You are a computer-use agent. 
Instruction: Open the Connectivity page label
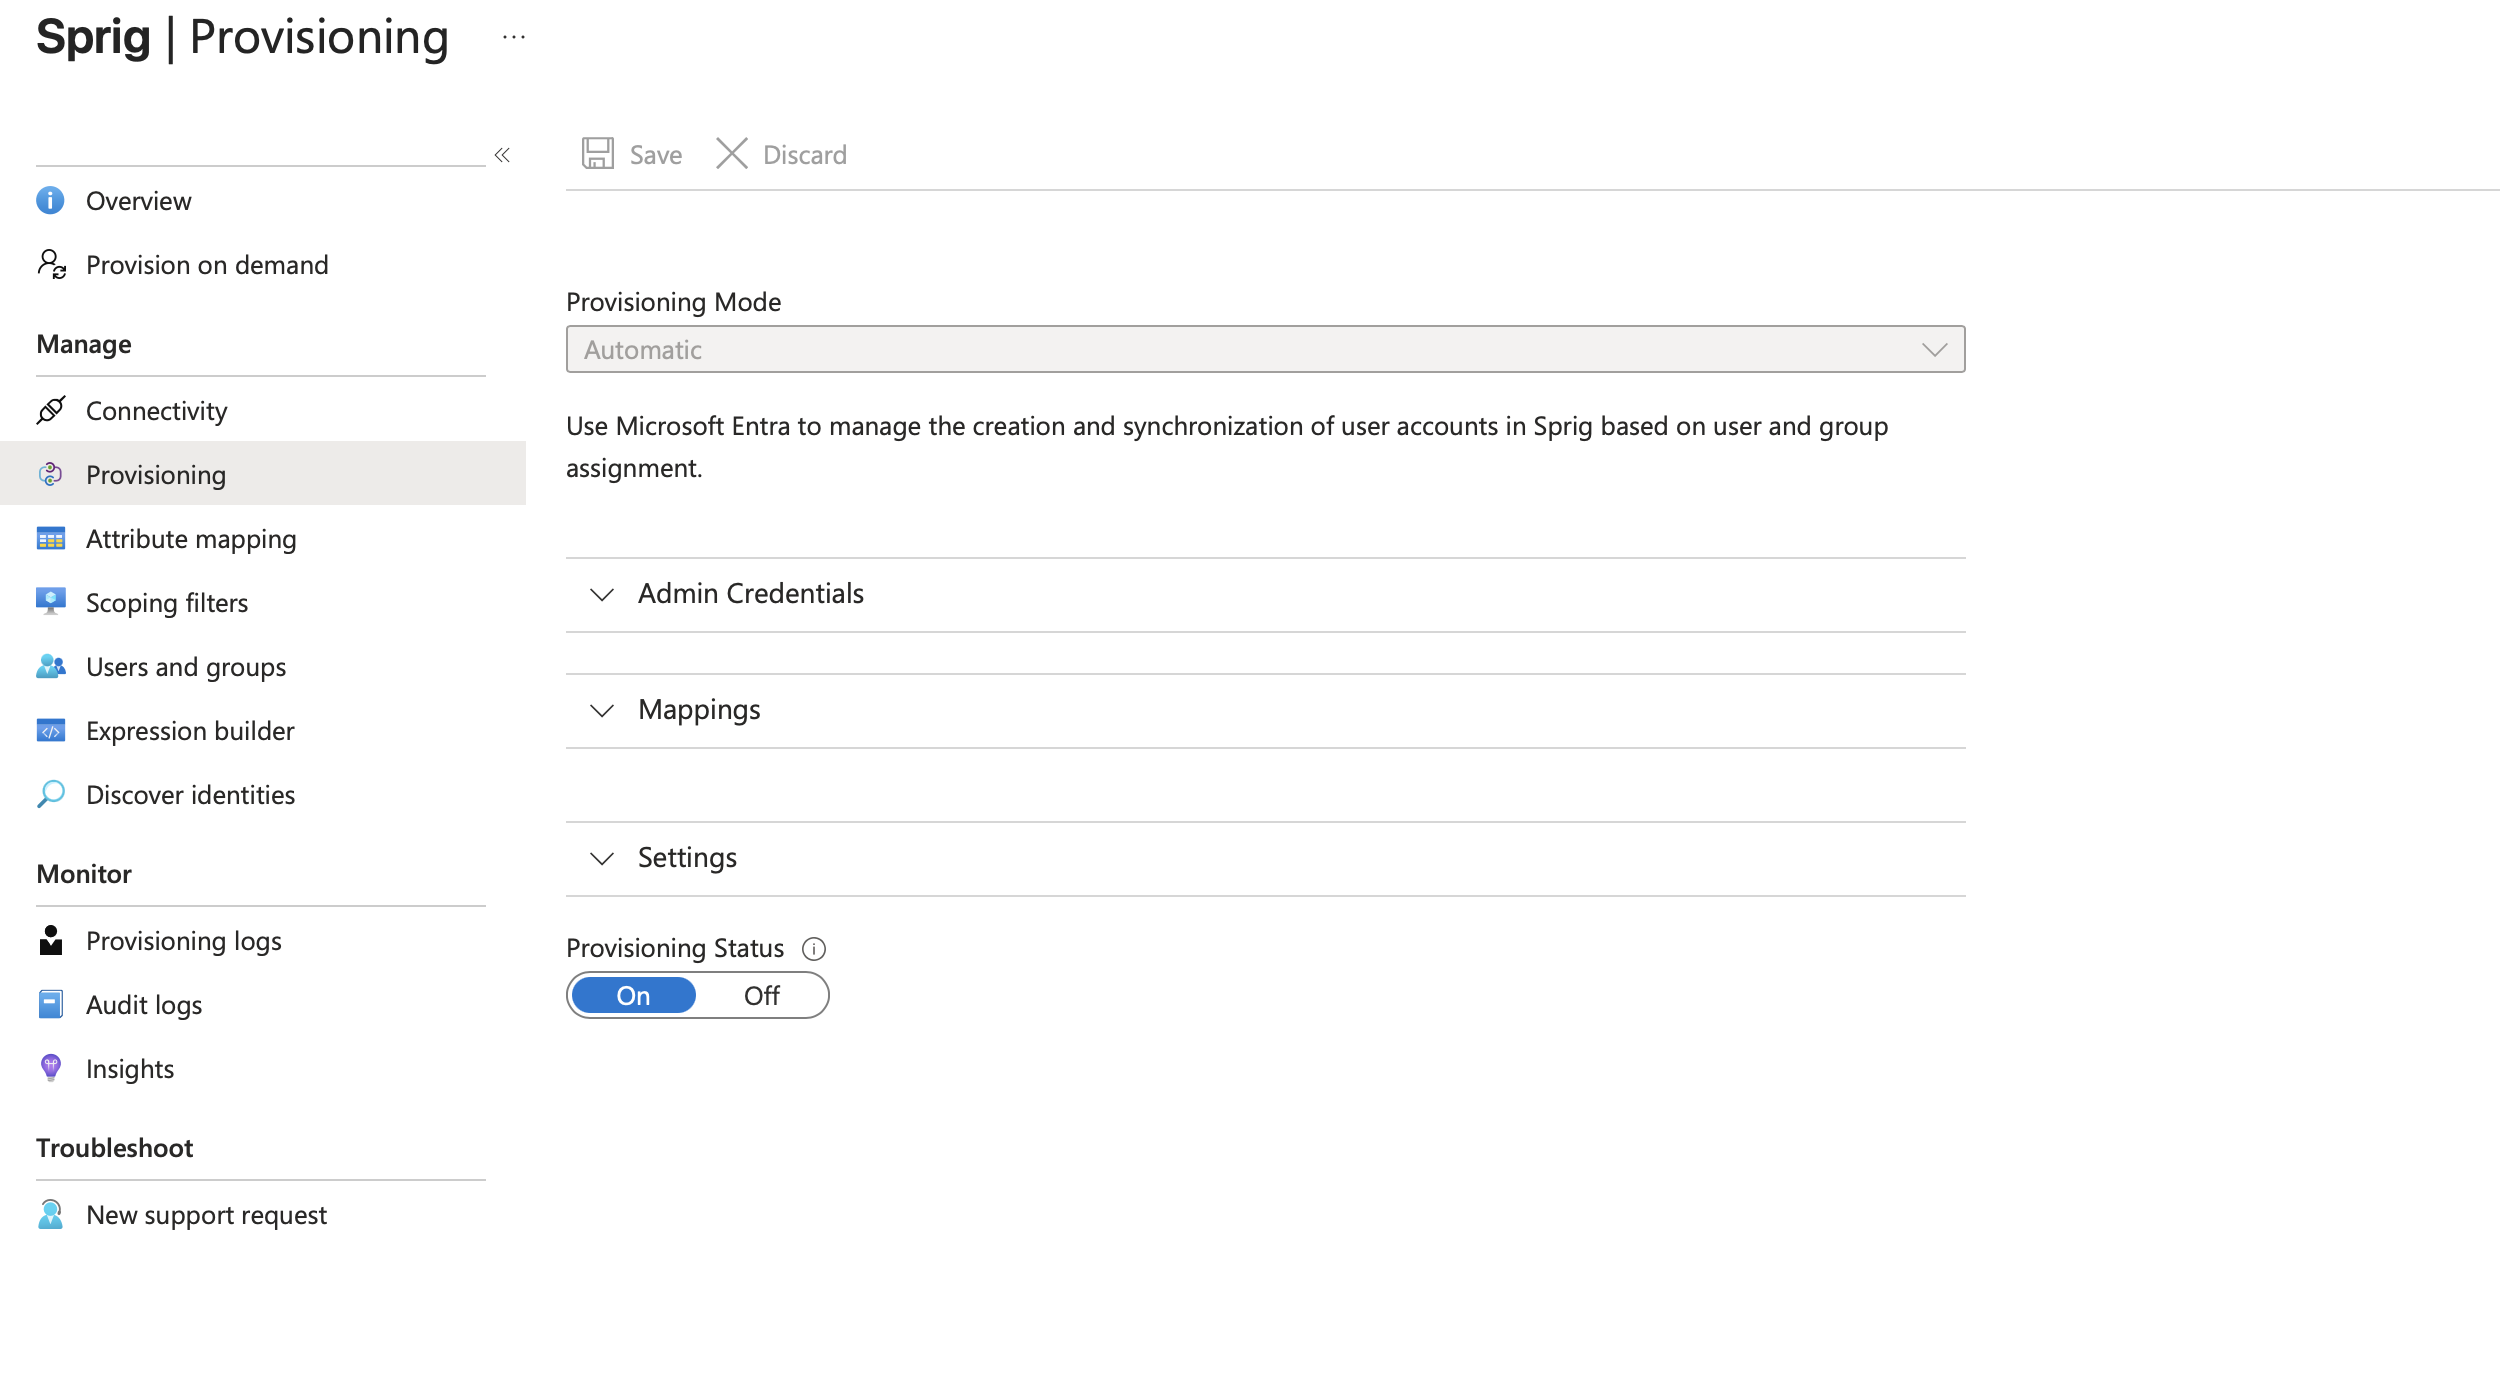tap(157, 411)
